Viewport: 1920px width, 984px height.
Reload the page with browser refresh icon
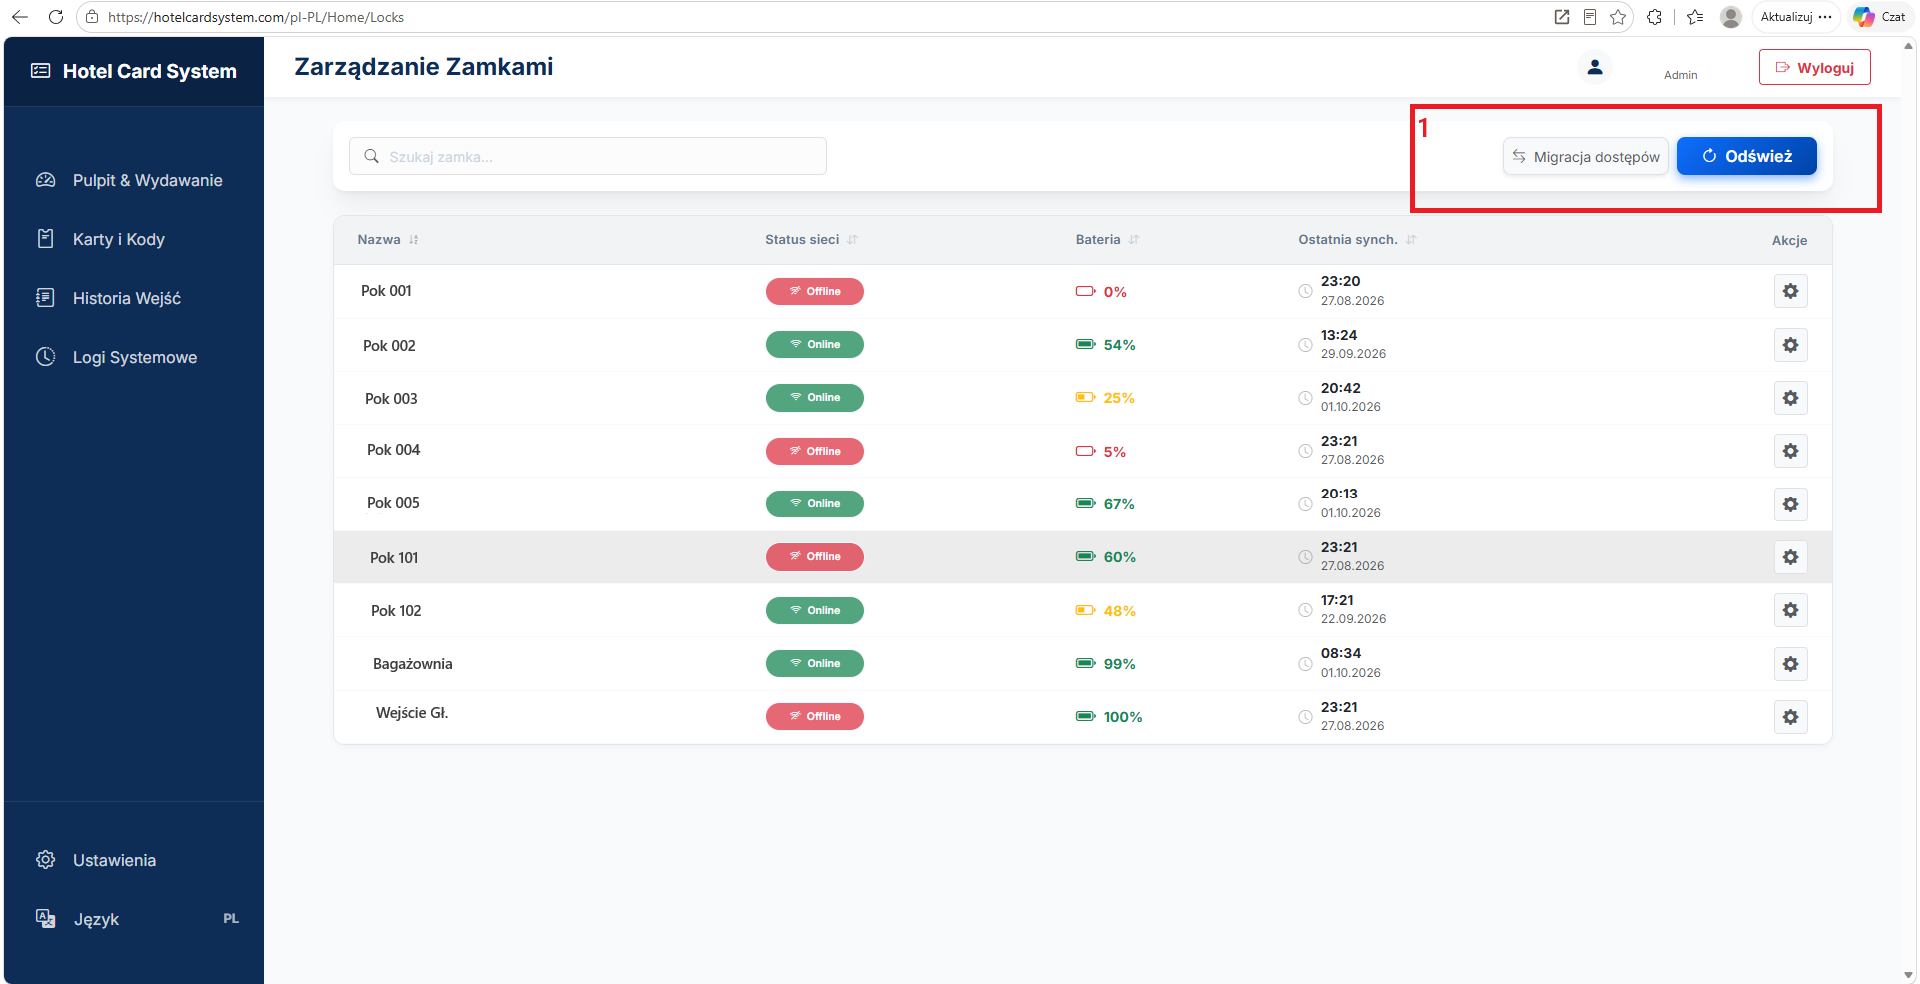click(x=56, y=17)
